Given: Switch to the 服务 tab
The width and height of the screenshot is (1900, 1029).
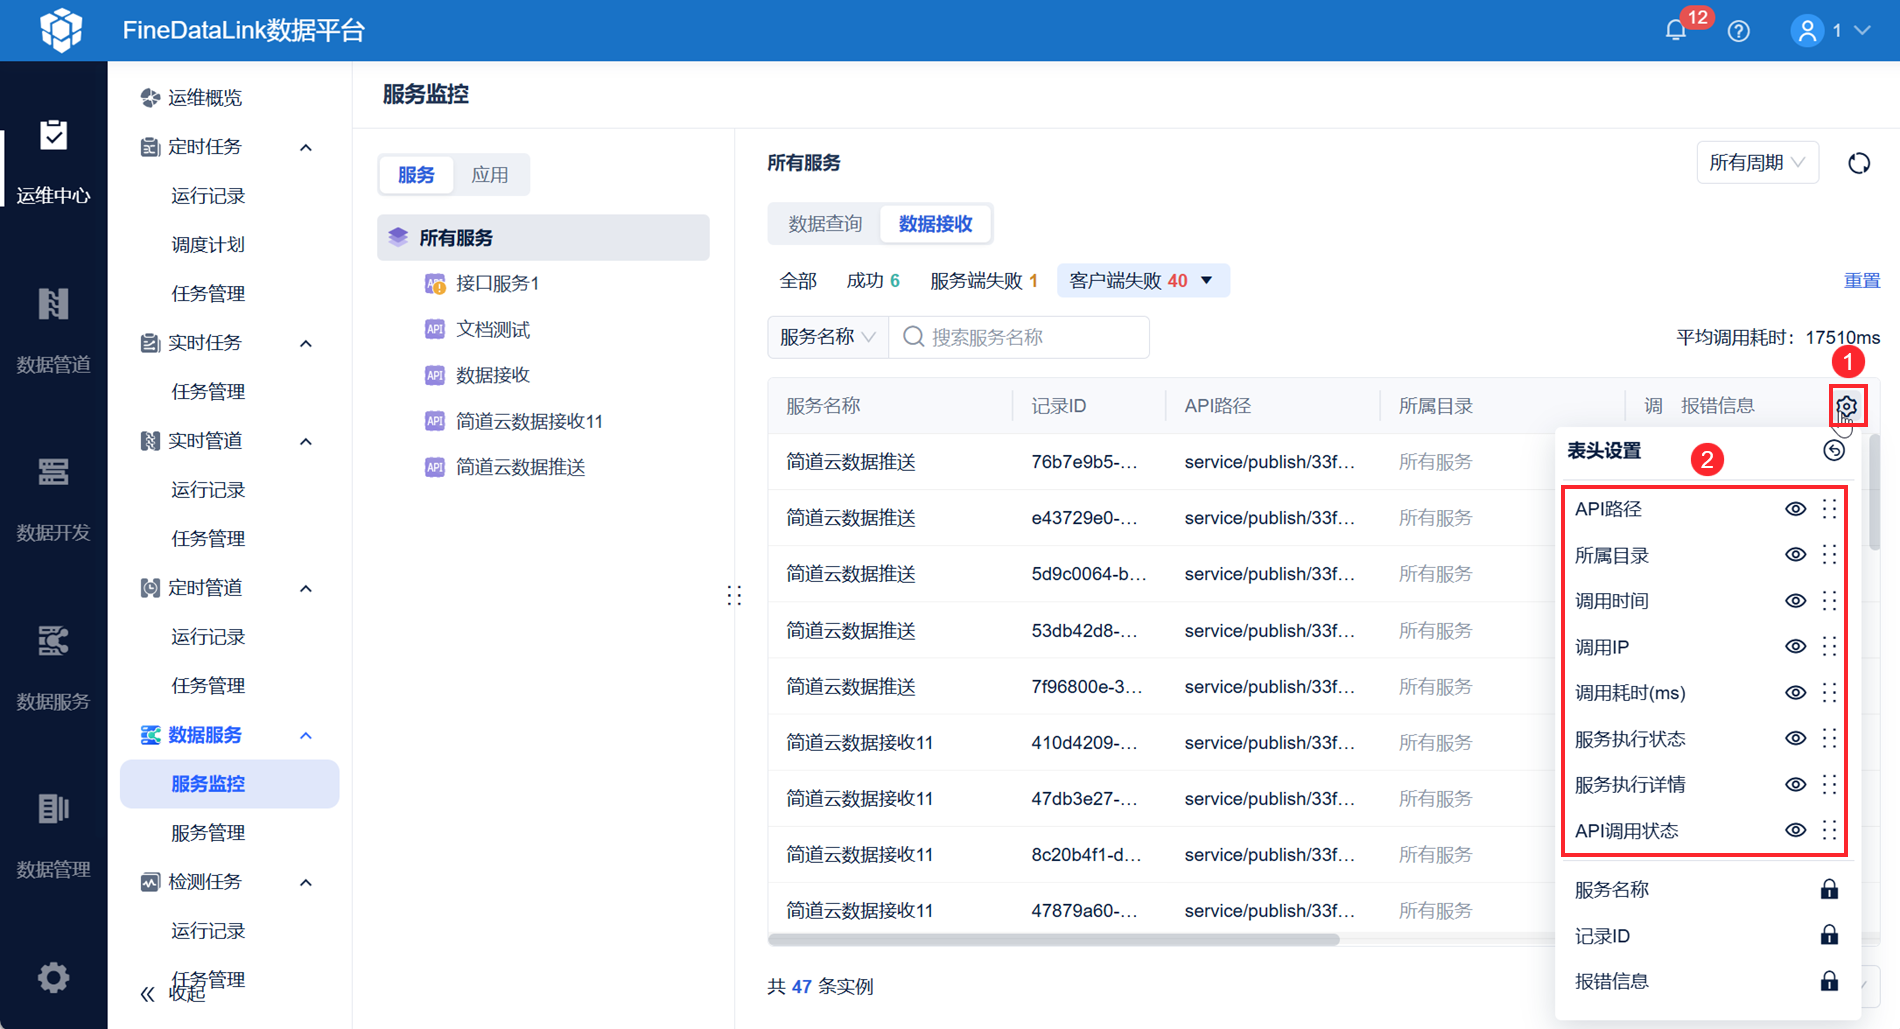Looking at the screenshot, I should pos(416,175).
